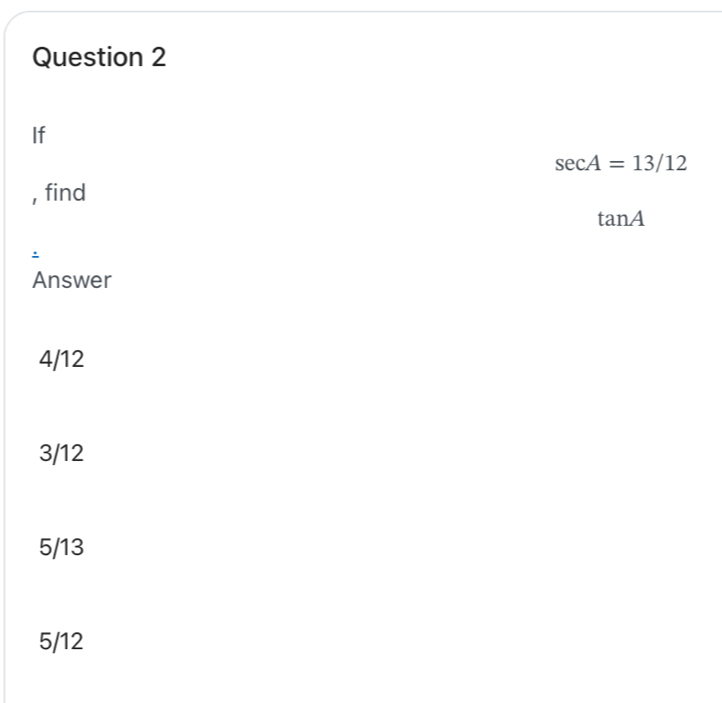This screenshot has height=703, width=722.
Task: Click the italic A in secA
Action: pyautogui.click(x=590, y=164)
